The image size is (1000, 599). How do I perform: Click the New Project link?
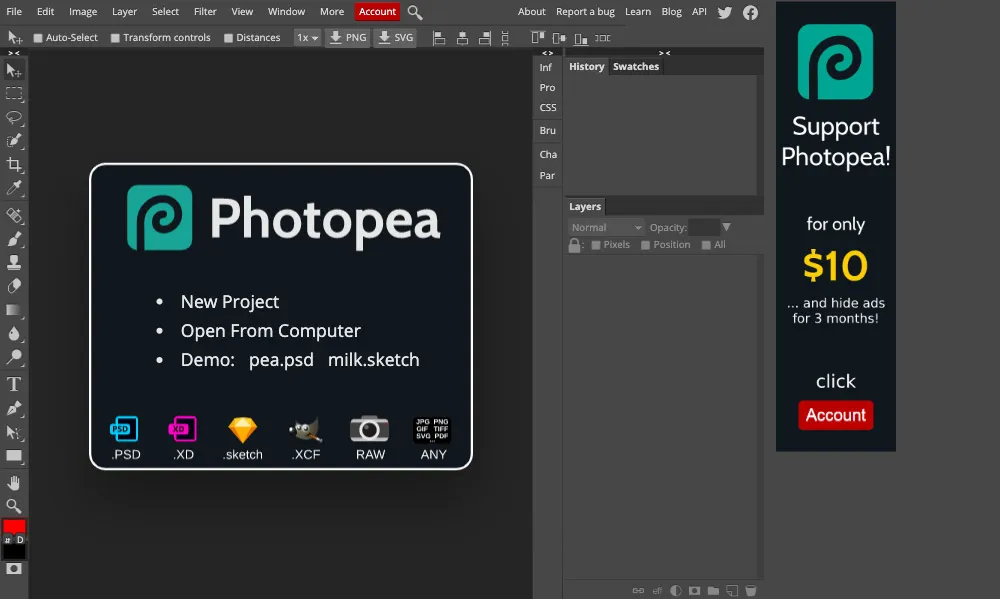[230, 302]
